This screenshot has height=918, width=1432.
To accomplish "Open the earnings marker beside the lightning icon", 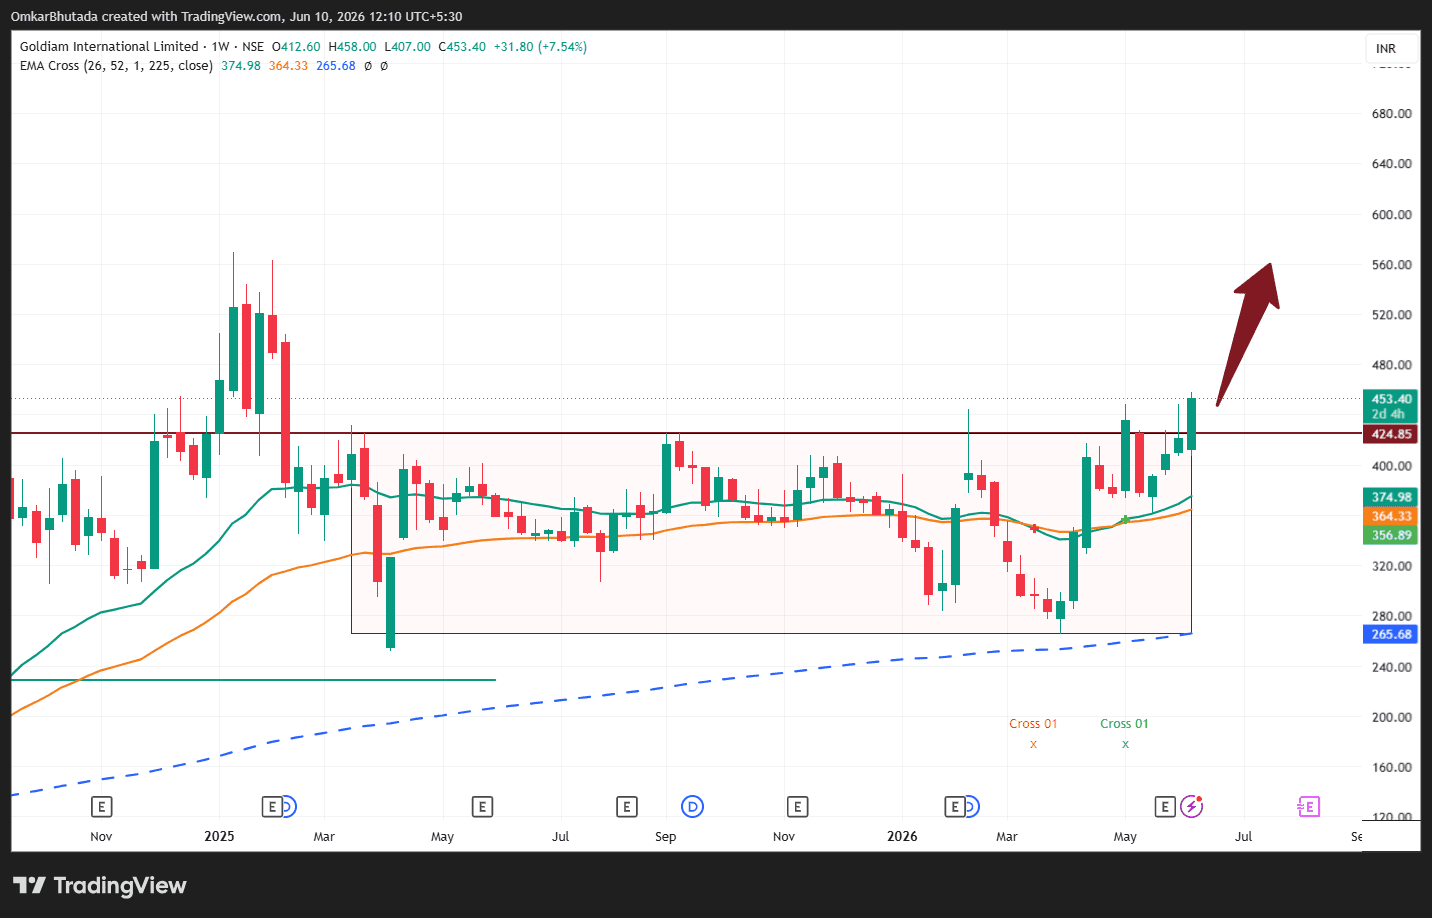I will (x=1164, y=806).
